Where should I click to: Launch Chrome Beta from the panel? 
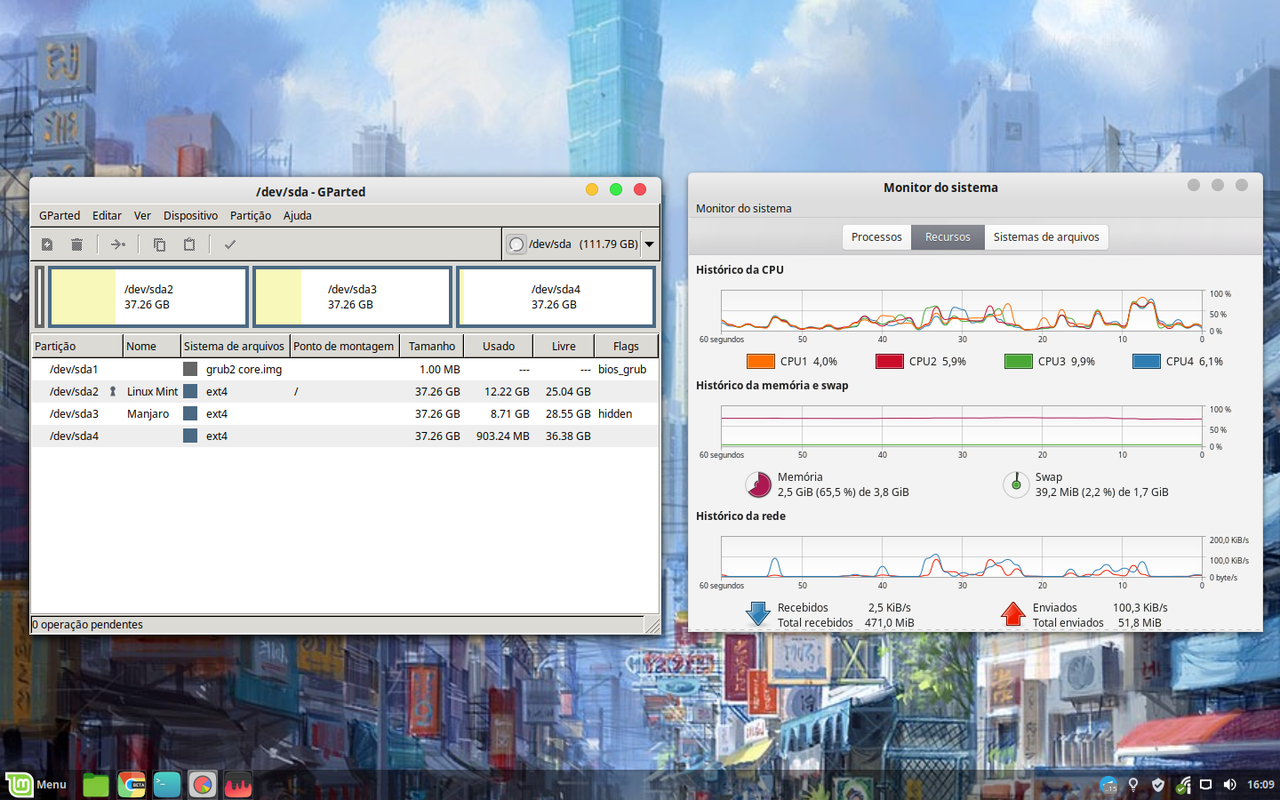tap(132, 784)
